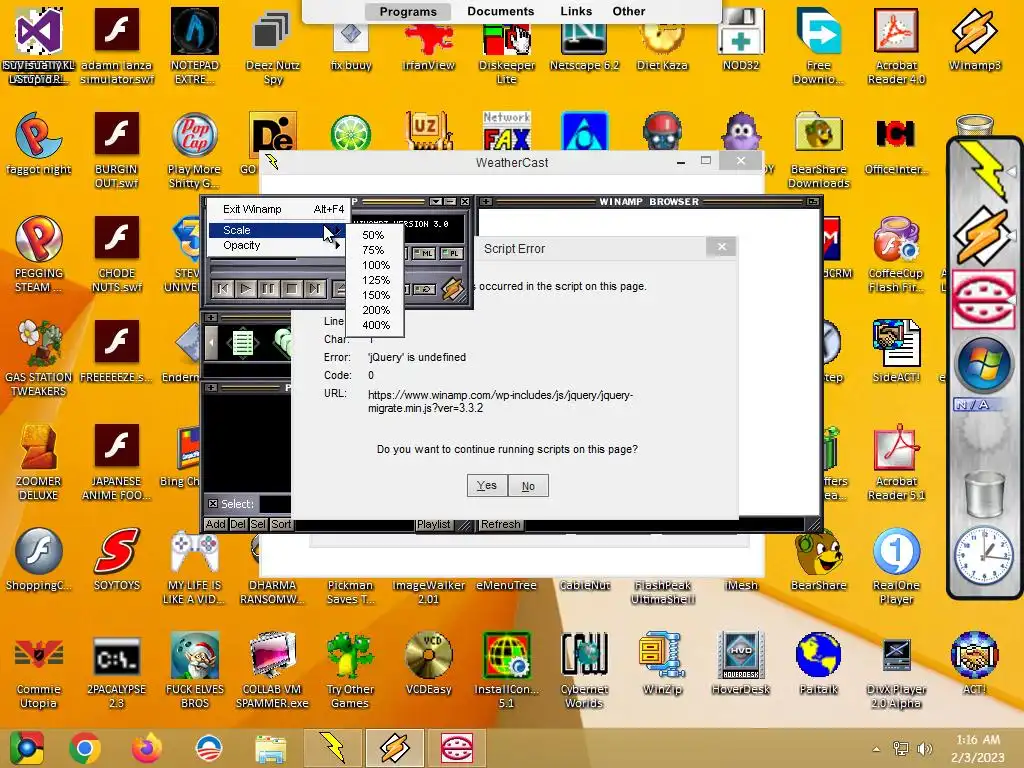Click Windows orb in right sidebar dock
This screenshot has width=1024, height=768.
coord(984,364)
